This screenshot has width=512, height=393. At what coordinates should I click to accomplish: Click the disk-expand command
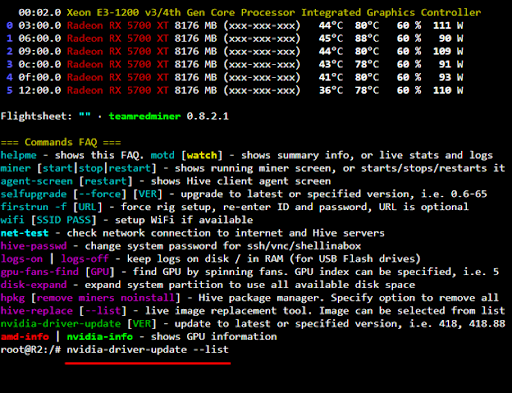tap(33, 285)
